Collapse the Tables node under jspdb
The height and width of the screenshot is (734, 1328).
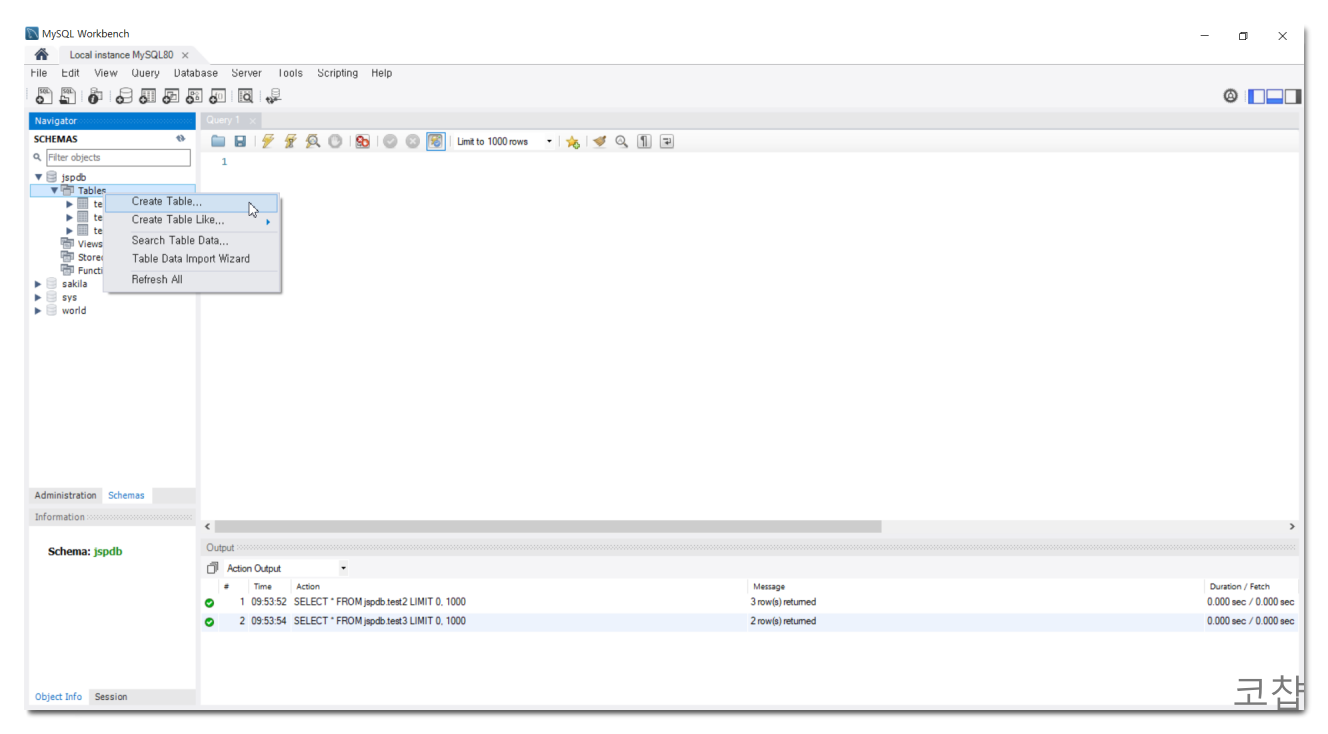tap(54, 190)
